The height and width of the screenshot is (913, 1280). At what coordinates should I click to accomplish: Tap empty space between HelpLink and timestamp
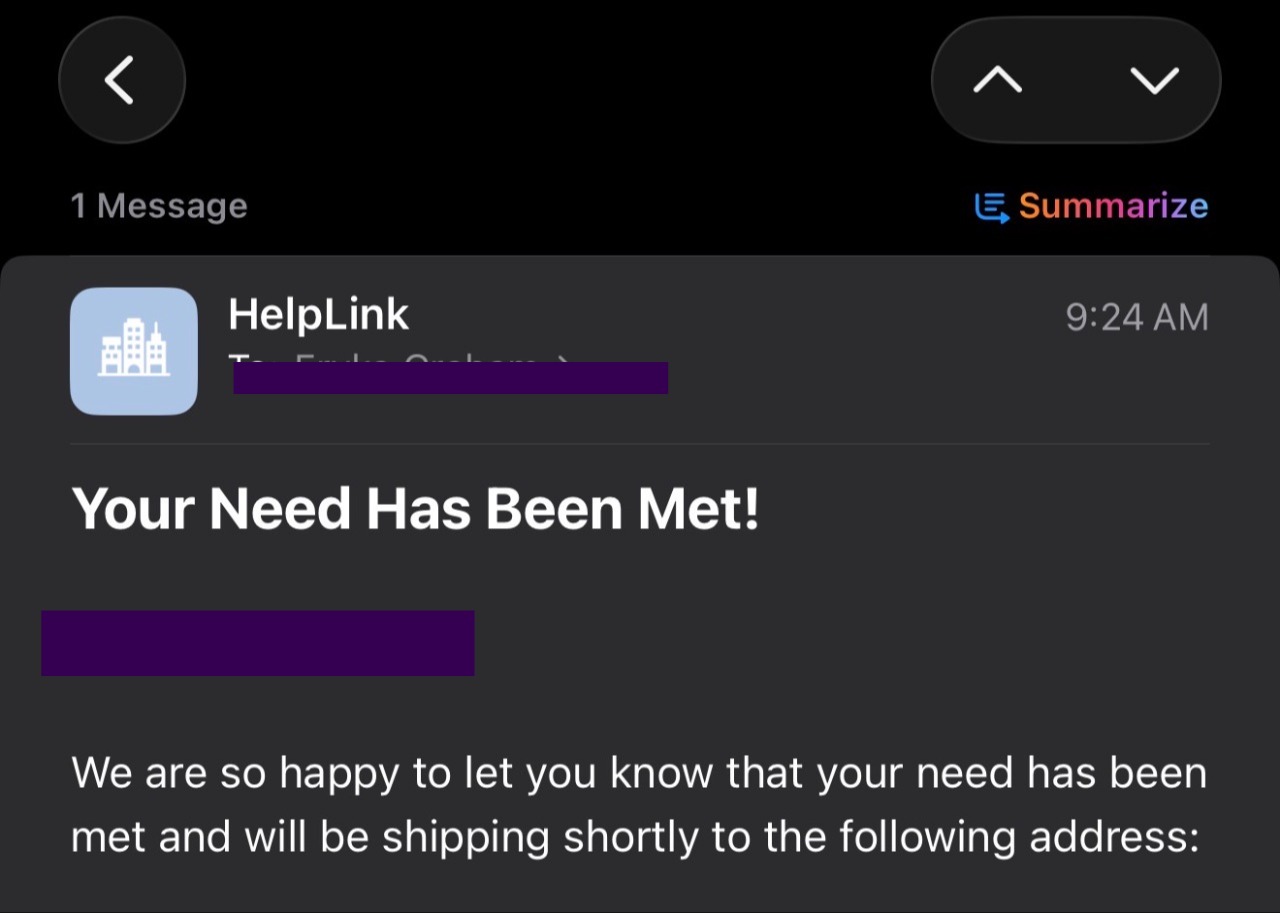click(737, 316)
